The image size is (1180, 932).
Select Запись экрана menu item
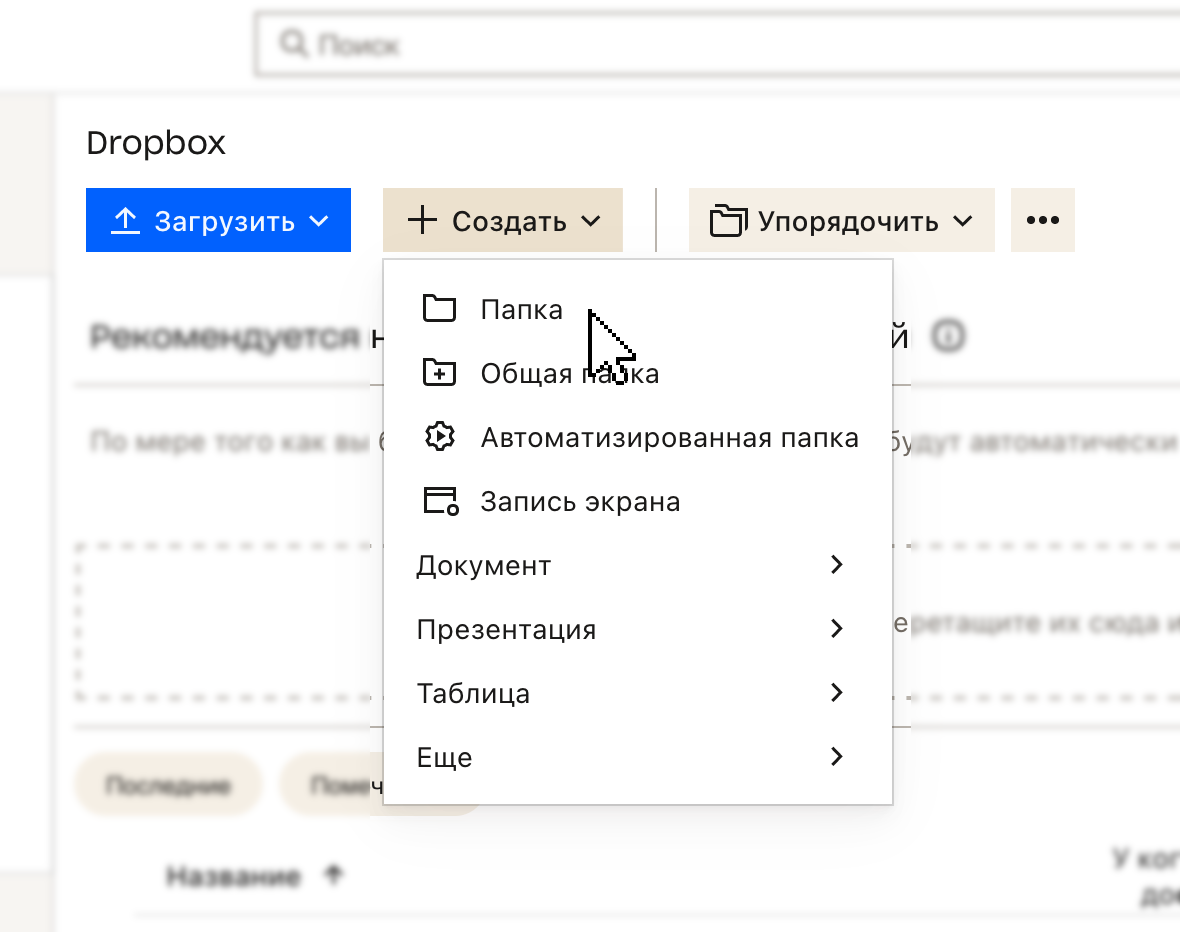[x=637, y=501]
